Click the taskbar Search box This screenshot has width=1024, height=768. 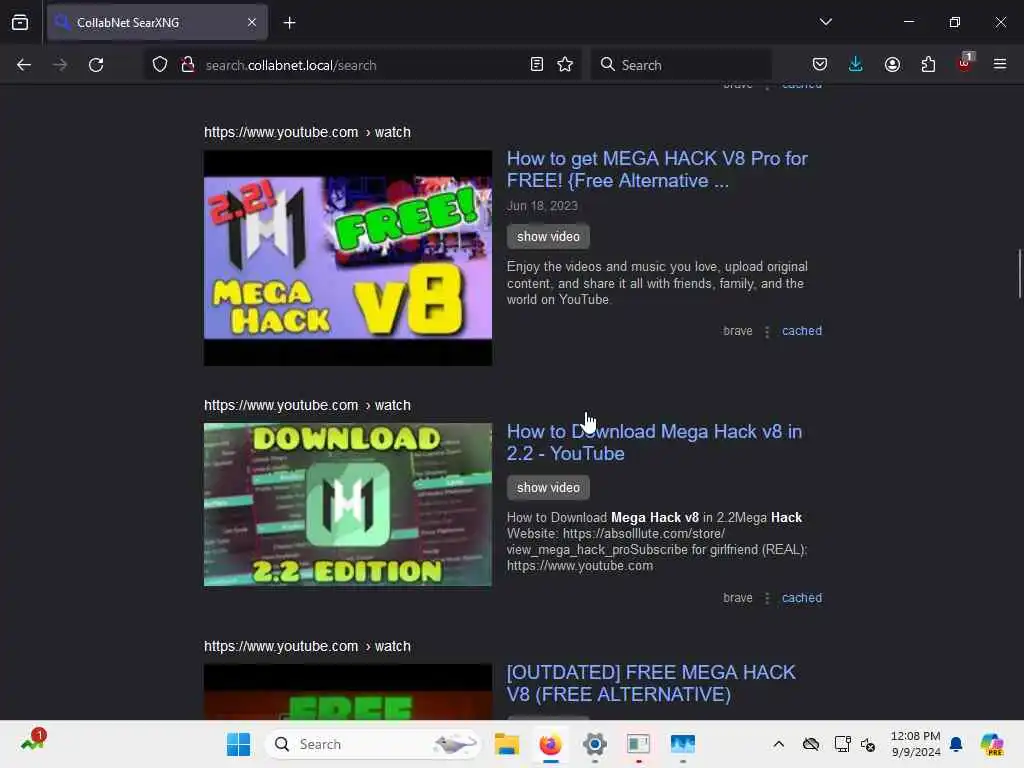point(373,744)
